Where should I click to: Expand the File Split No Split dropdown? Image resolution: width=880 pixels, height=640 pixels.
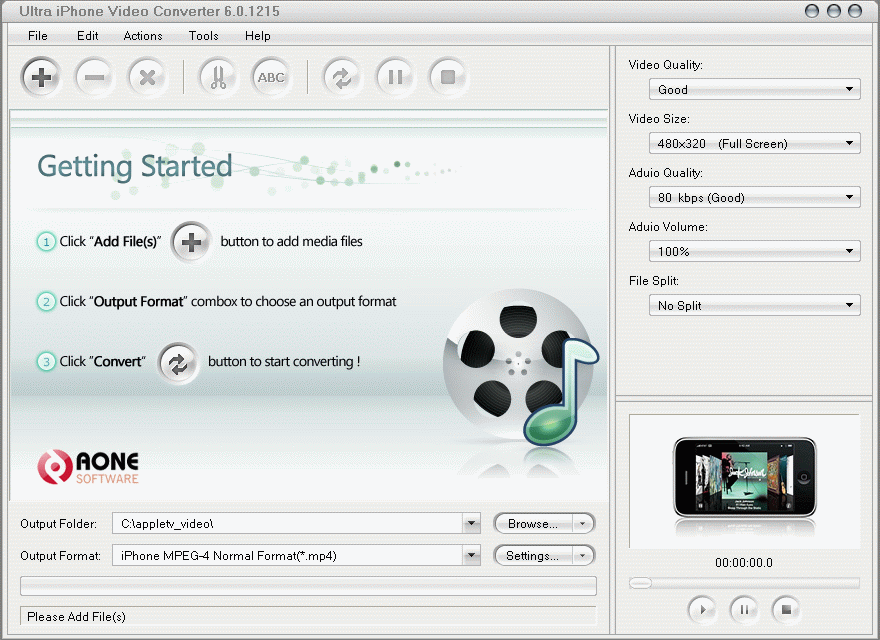pos(754,305)
